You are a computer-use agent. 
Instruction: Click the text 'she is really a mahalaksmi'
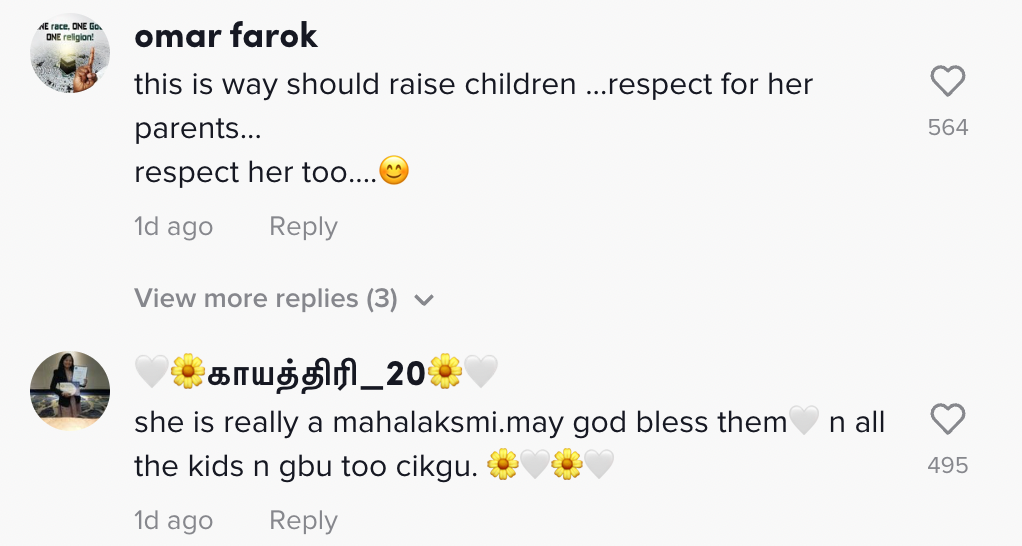[x=318, y=423]
